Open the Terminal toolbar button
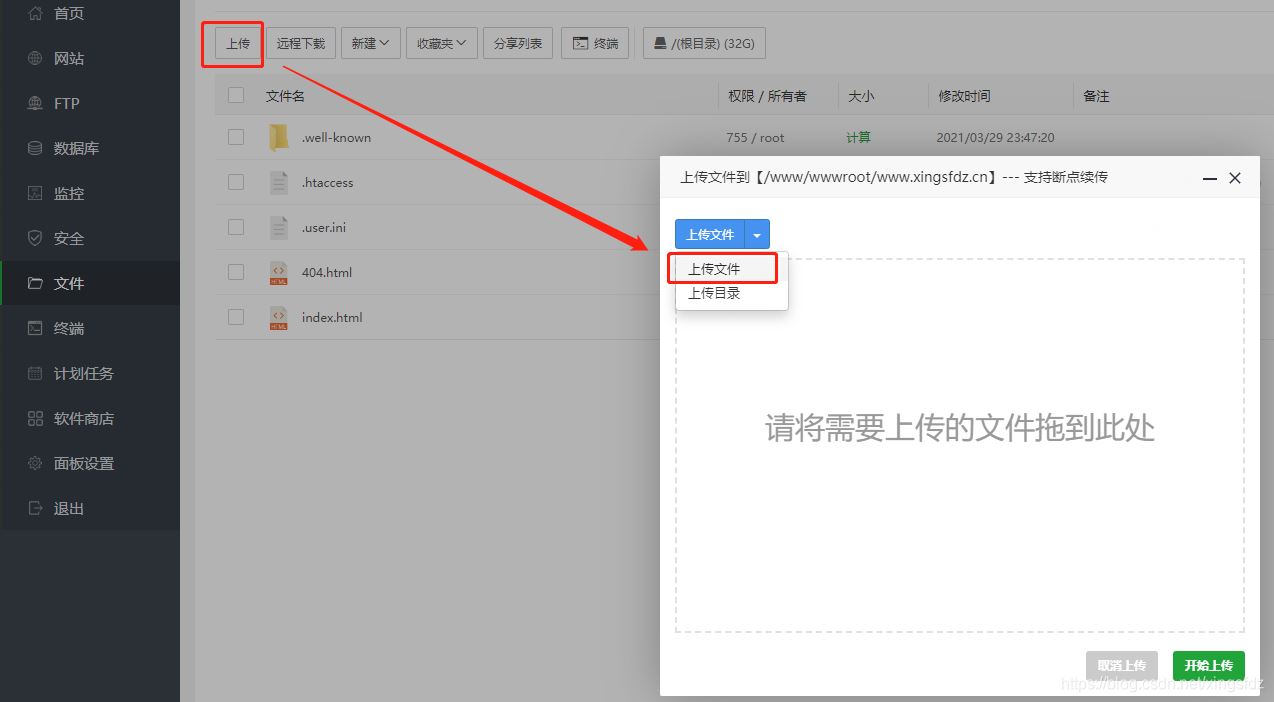 [596, 43]
